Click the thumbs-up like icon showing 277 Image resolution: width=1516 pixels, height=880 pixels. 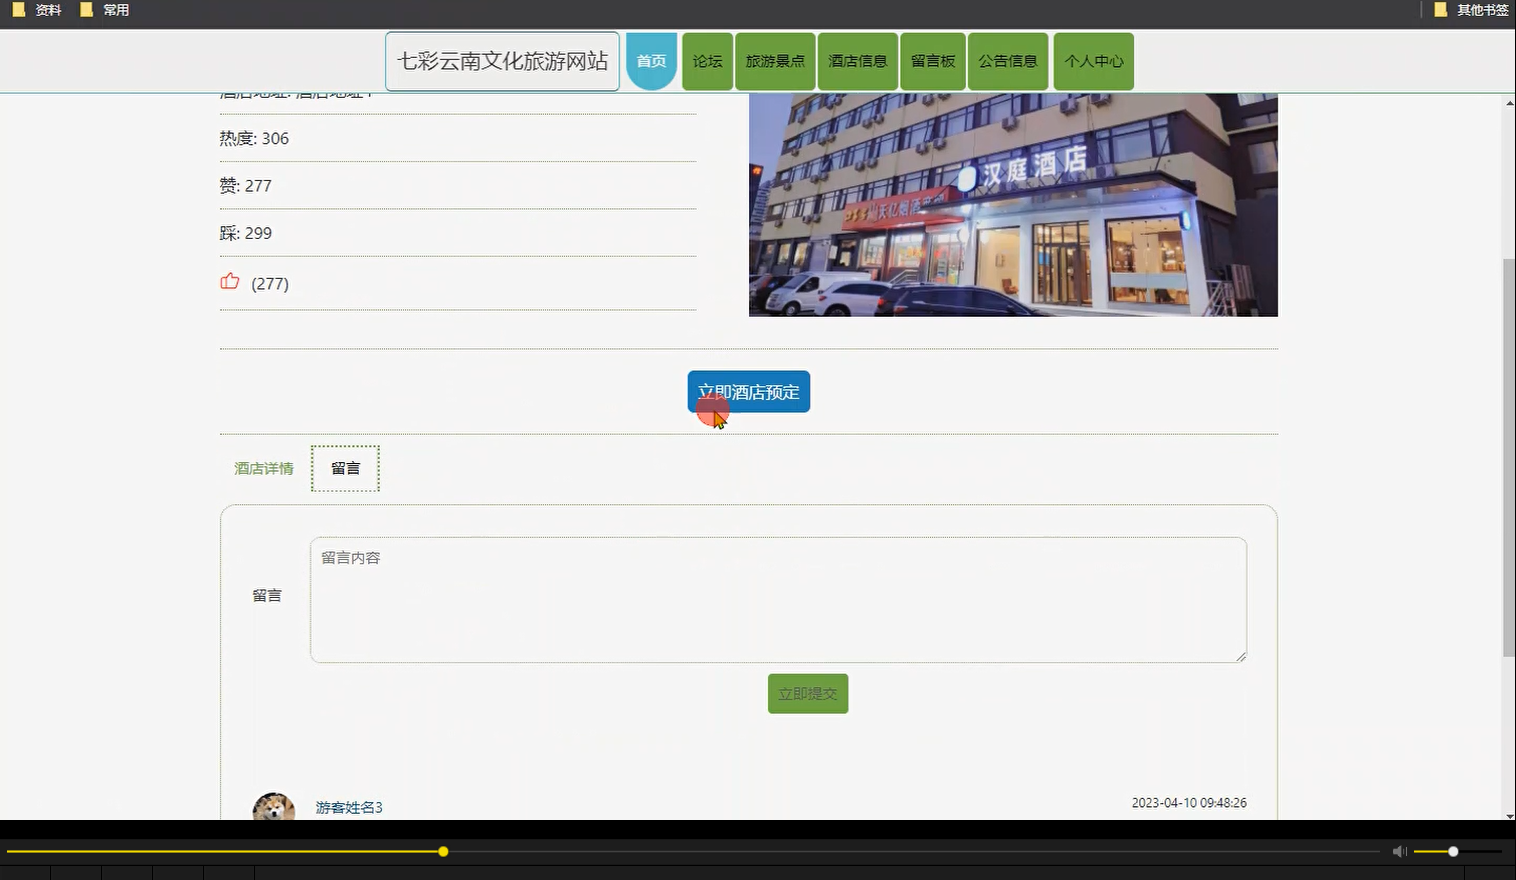pos(231,282)
